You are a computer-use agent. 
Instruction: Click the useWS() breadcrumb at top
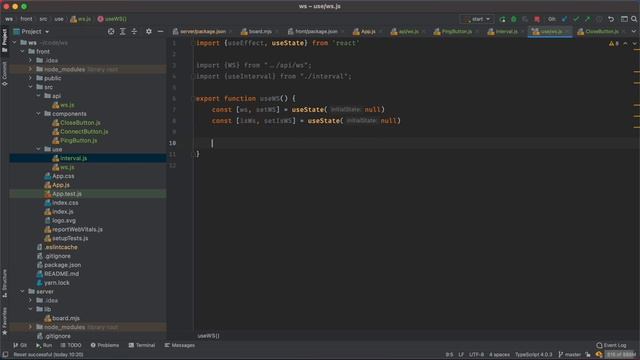[112, 19]
